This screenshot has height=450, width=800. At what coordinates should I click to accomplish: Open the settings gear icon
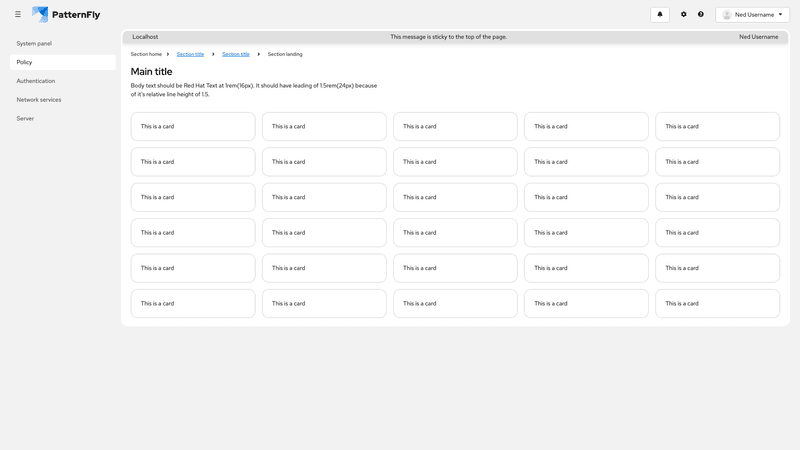[684, 14]
